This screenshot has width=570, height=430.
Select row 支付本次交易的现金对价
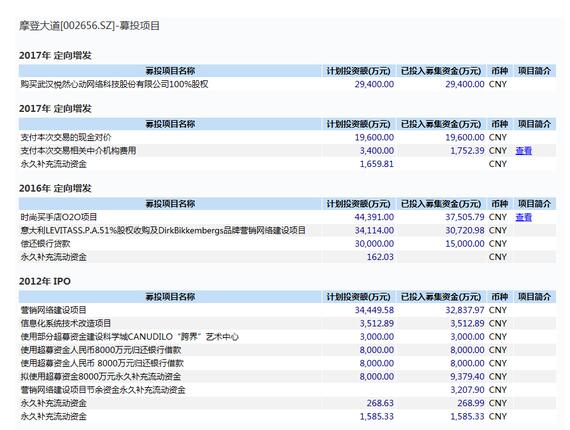pos(287,137)
